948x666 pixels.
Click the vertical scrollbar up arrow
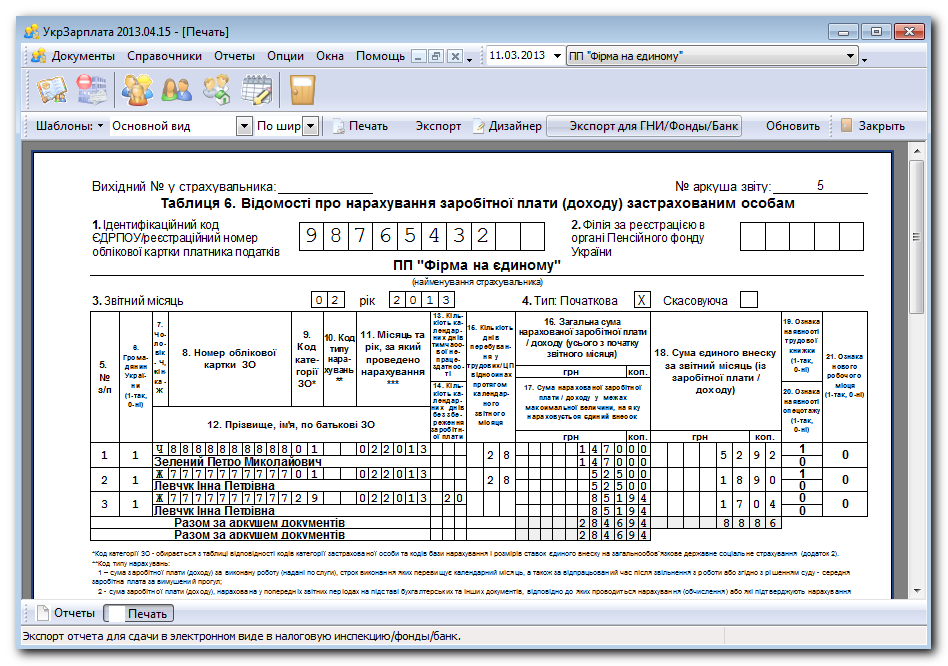point(917,151)
